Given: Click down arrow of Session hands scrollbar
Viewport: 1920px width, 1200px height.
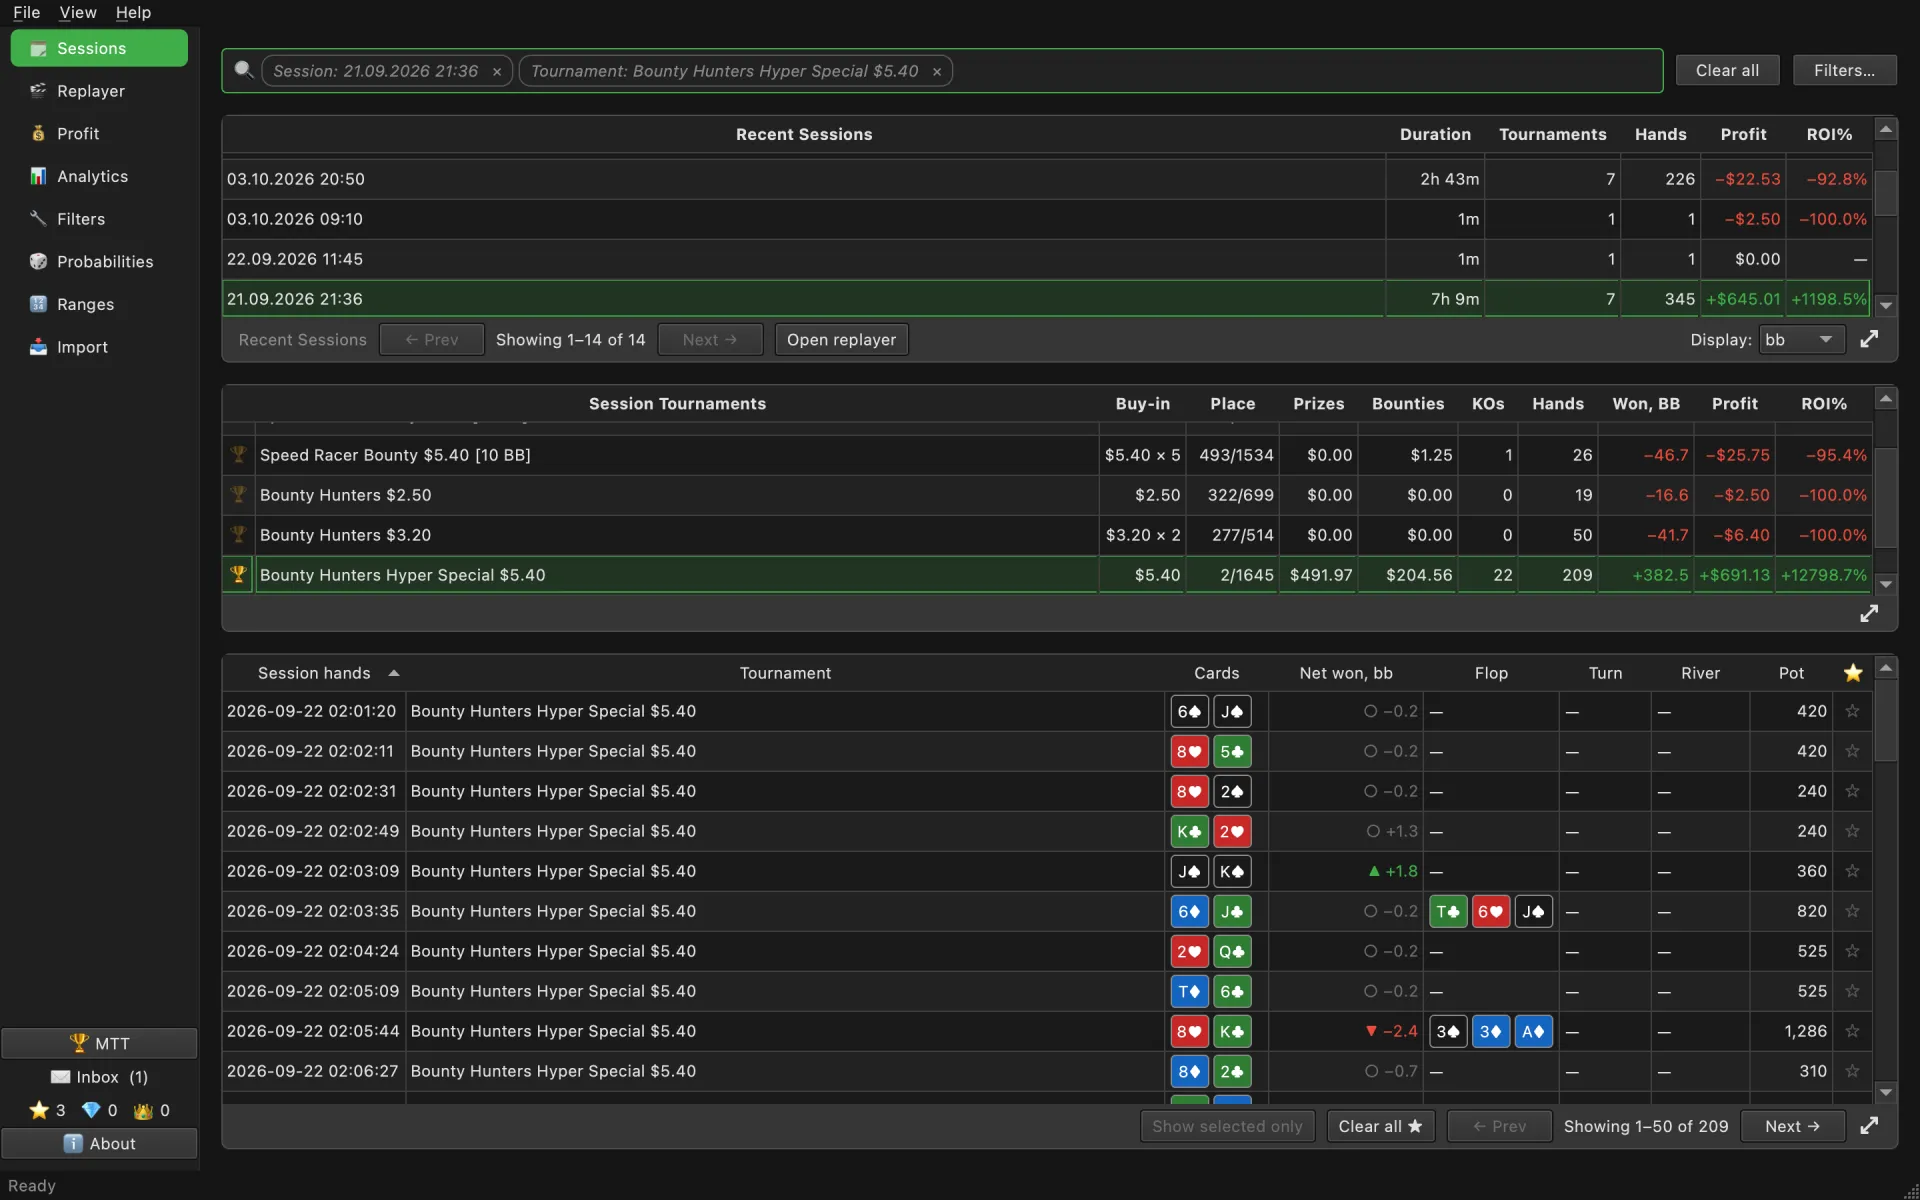Looking at the screenshot, I should pos(1886,1092).
